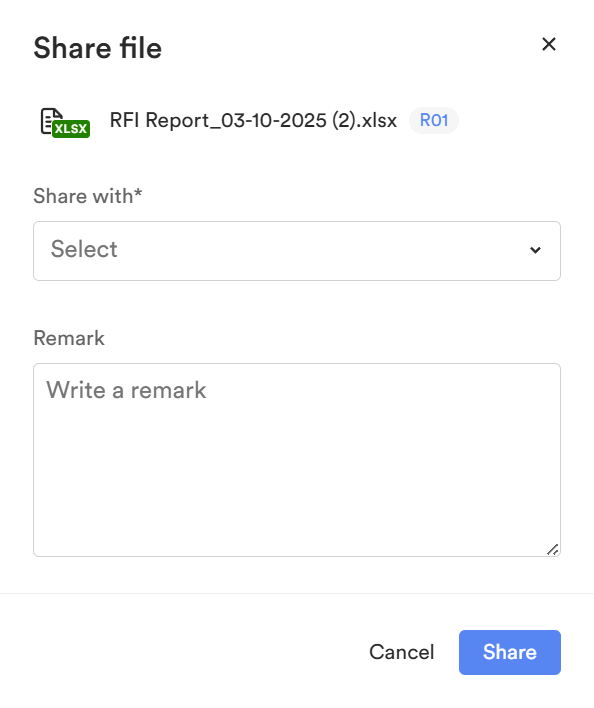594x708 pixels.
Task: Click the R01 revision badge
Action: pyautogui.click(x=434, y=121)
